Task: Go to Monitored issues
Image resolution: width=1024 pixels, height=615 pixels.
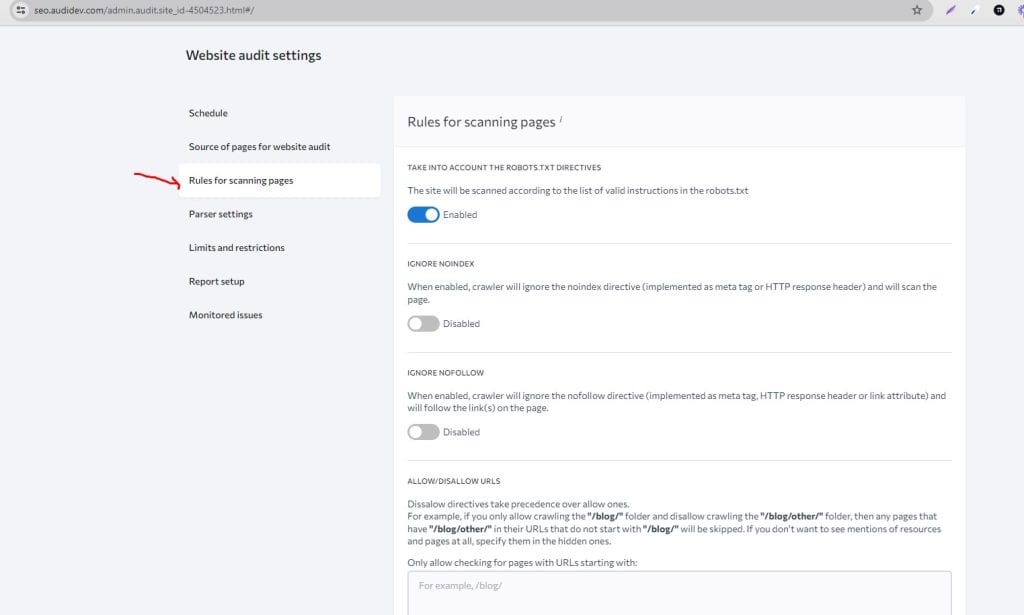Action: (x=226, y=314)
